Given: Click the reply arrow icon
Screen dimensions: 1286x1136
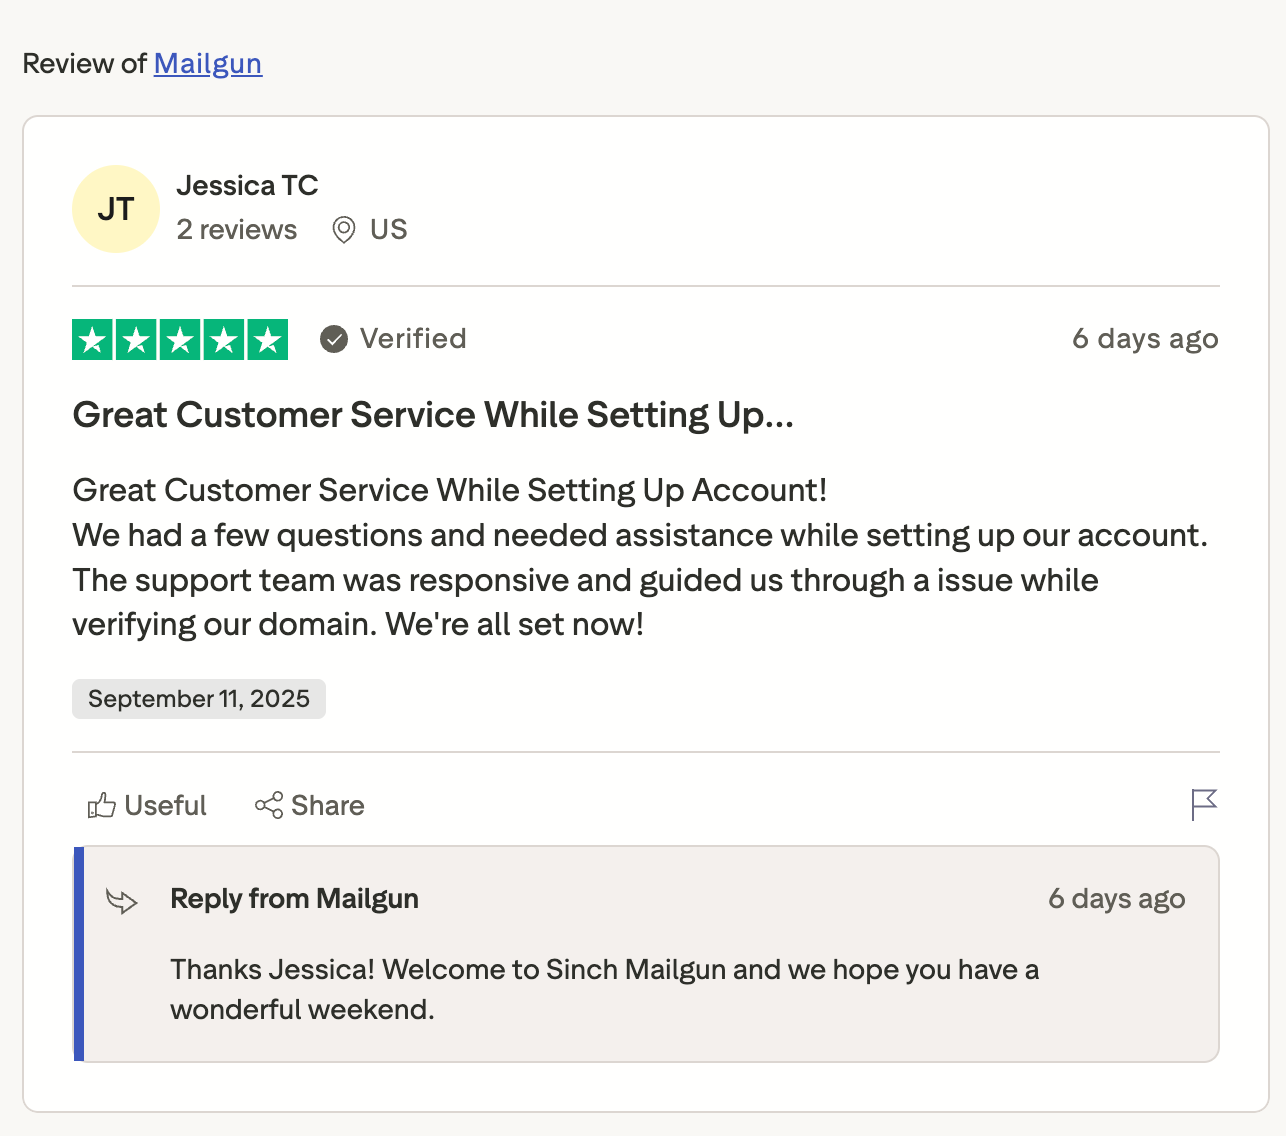Looking at the screenshot, I should pyautogui.click(x=122, y=901).
